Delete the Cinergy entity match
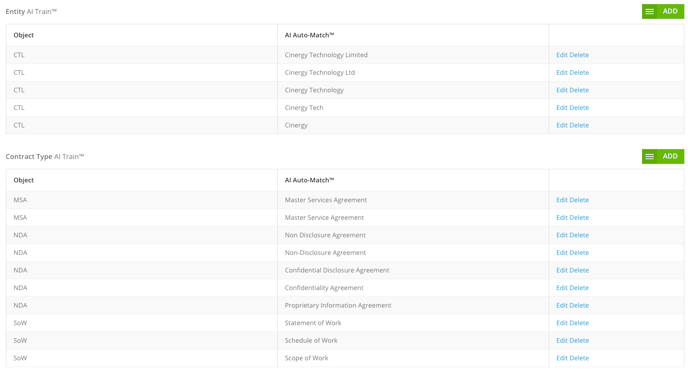The image size is (688, 372). pos(579,125)
